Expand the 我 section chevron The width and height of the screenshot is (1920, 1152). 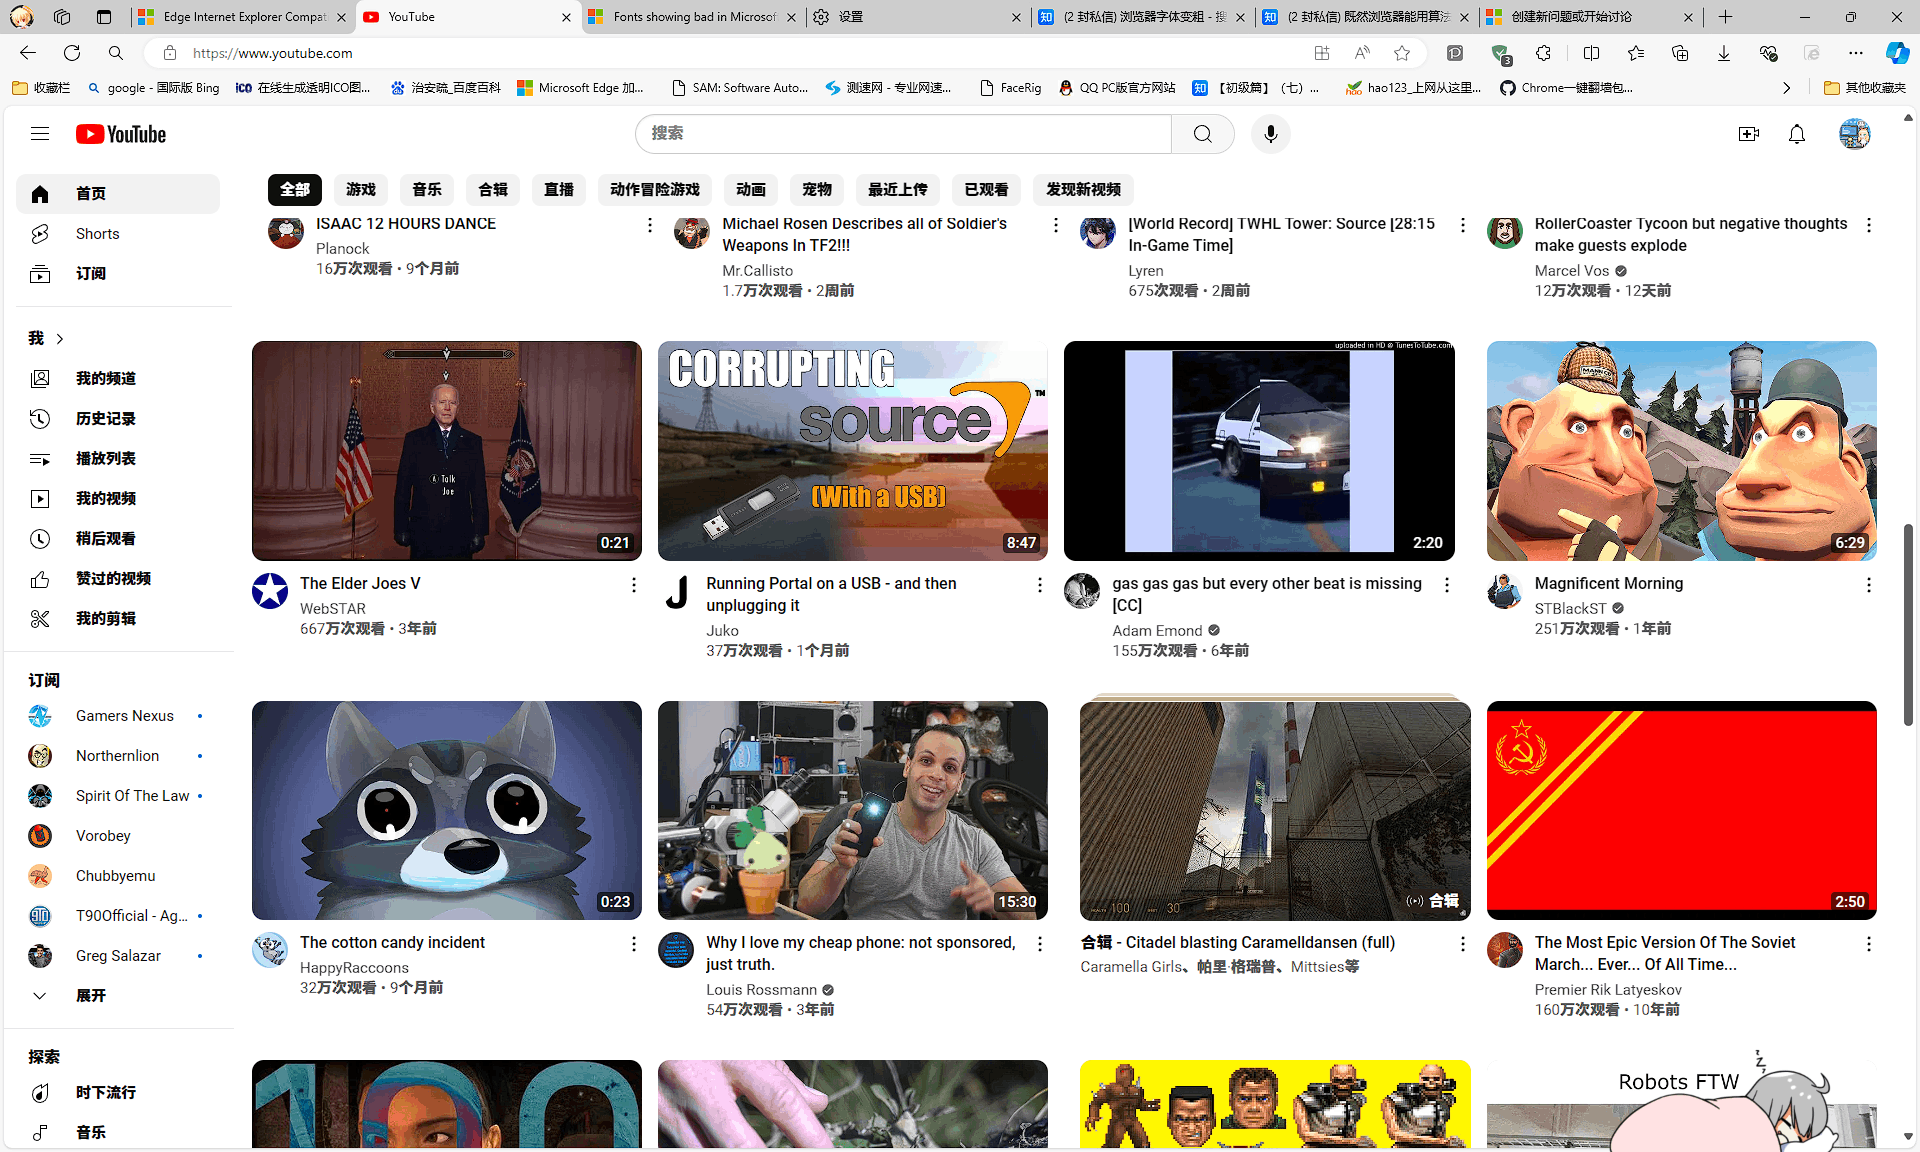[x=60, y=339]
